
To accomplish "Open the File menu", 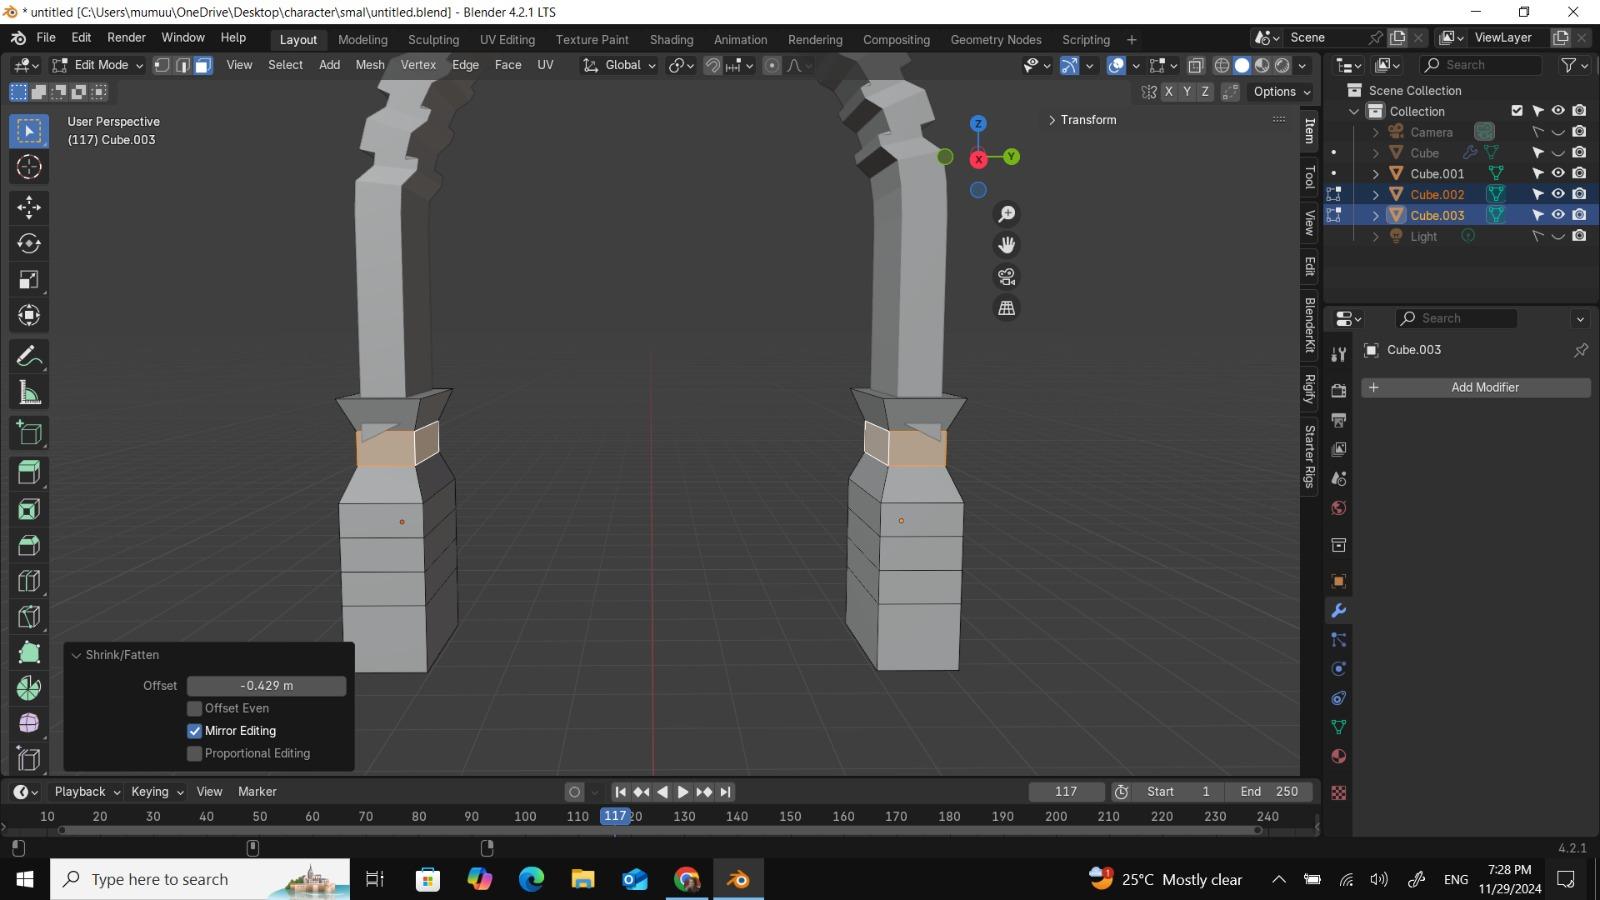I will point(46,37).
